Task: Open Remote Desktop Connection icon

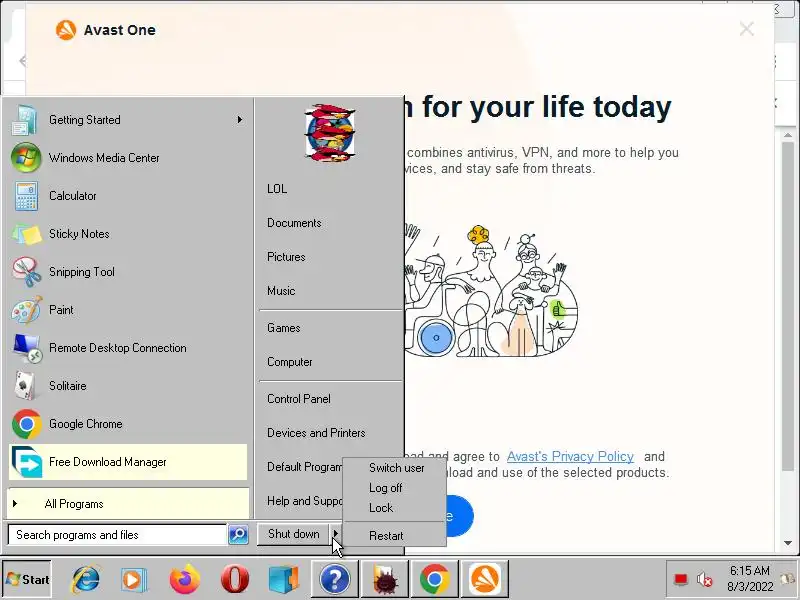Action: point(27,348)
